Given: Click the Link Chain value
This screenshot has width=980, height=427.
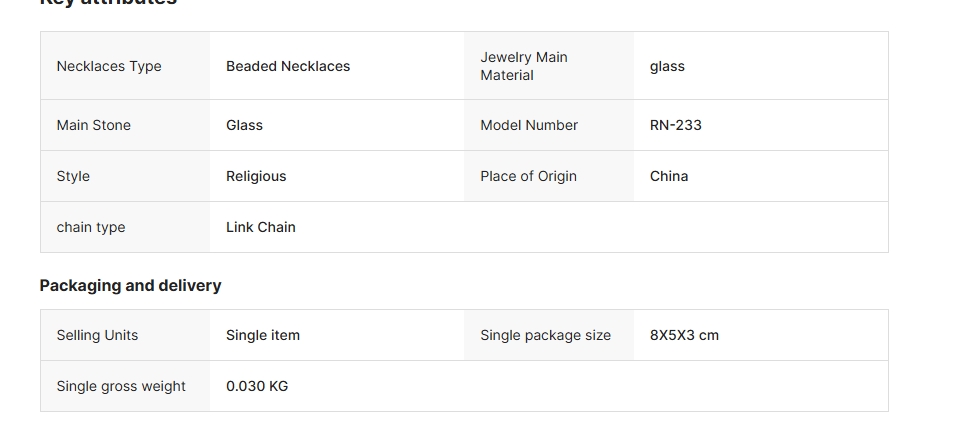Looking at the screenshot, I should (261, 227).
